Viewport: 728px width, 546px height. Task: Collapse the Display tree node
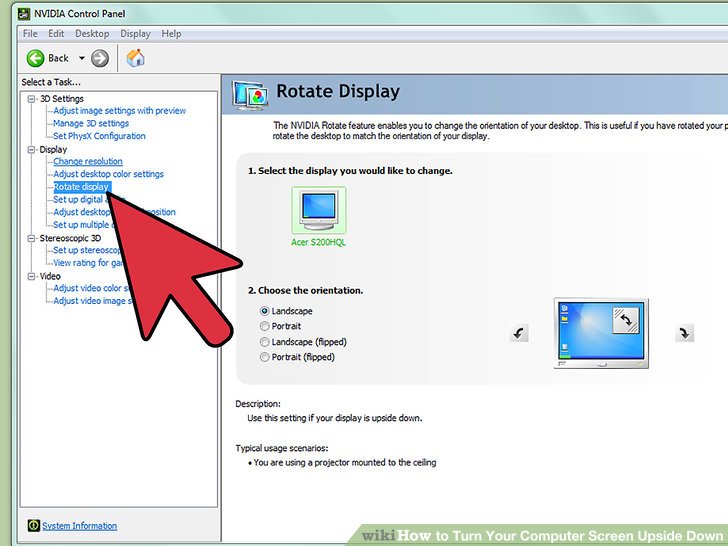tap(32, 150)
